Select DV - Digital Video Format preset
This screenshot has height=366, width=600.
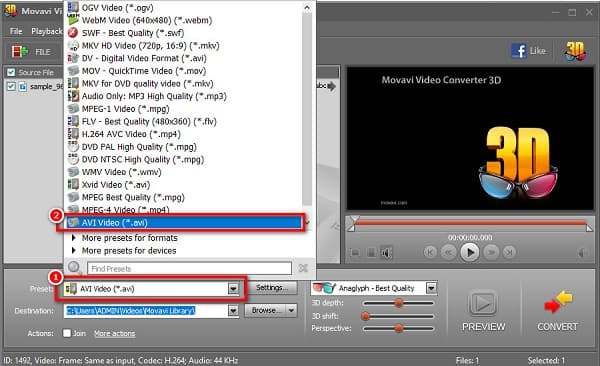(144, 58)
